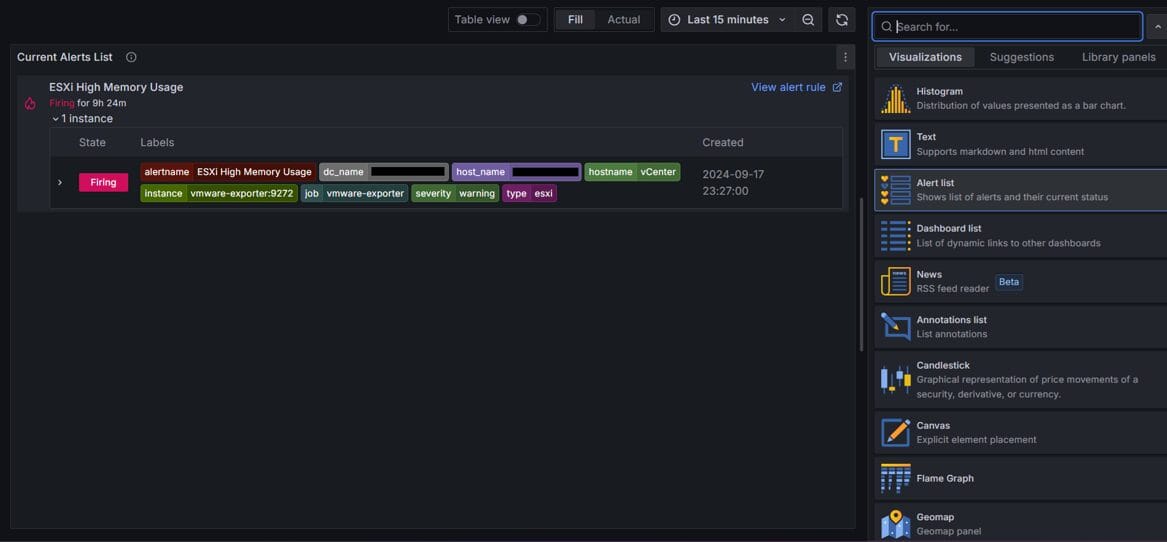Switch to the Visualizations tab
Viewport: 1167px width, 542px height.
pyautogui.click(x=925, y=57)
